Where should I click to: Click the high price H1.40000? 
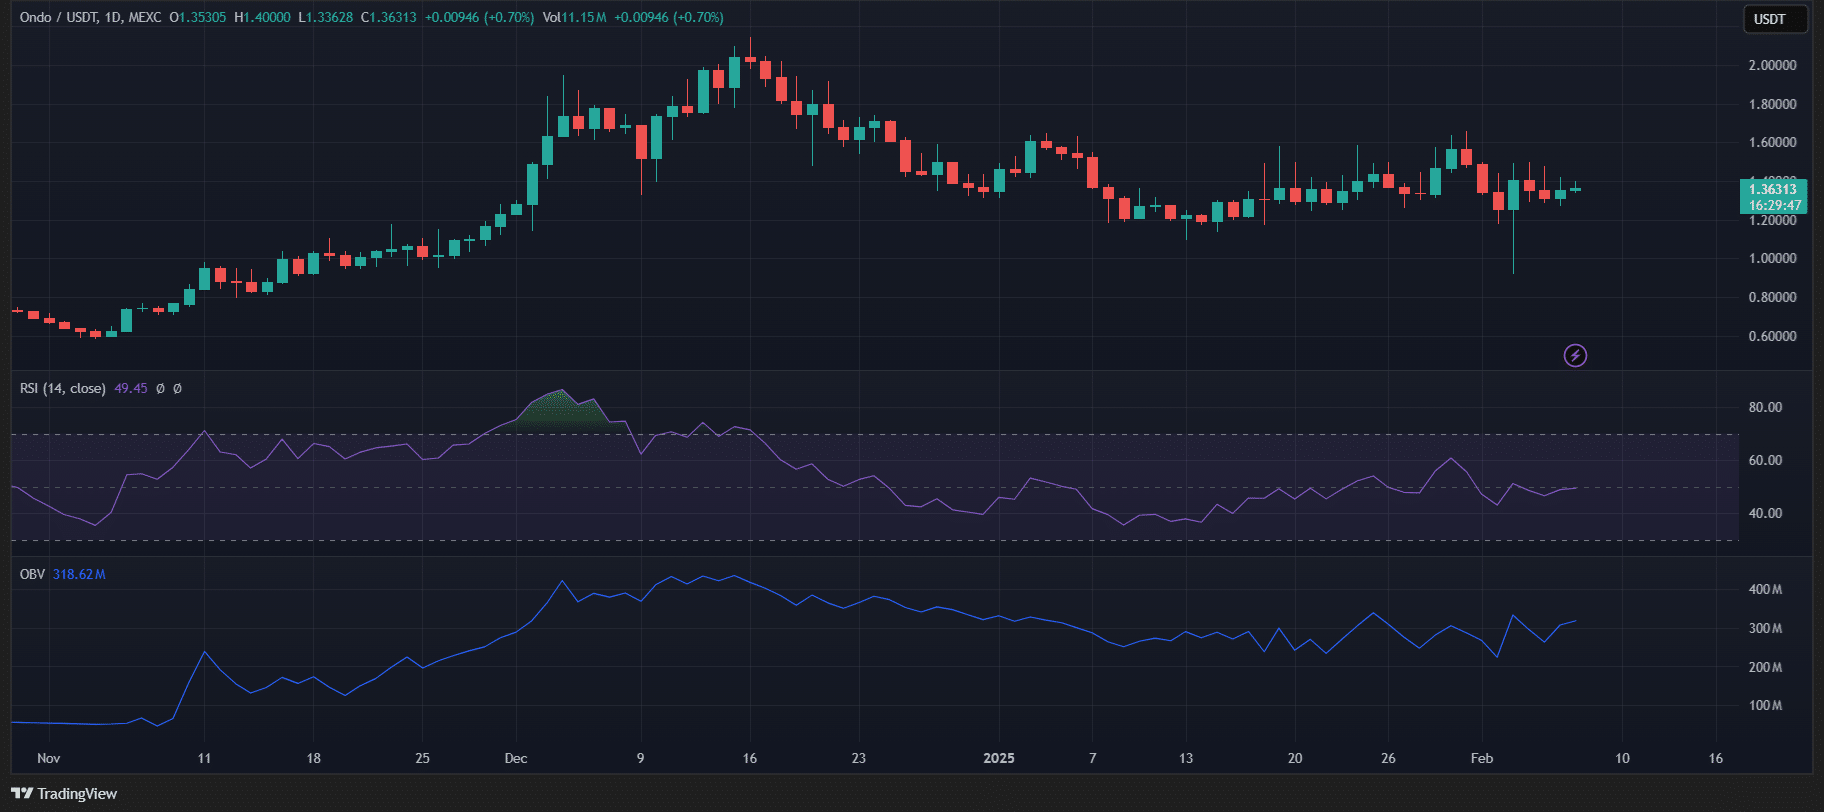(x=263, y=18)
